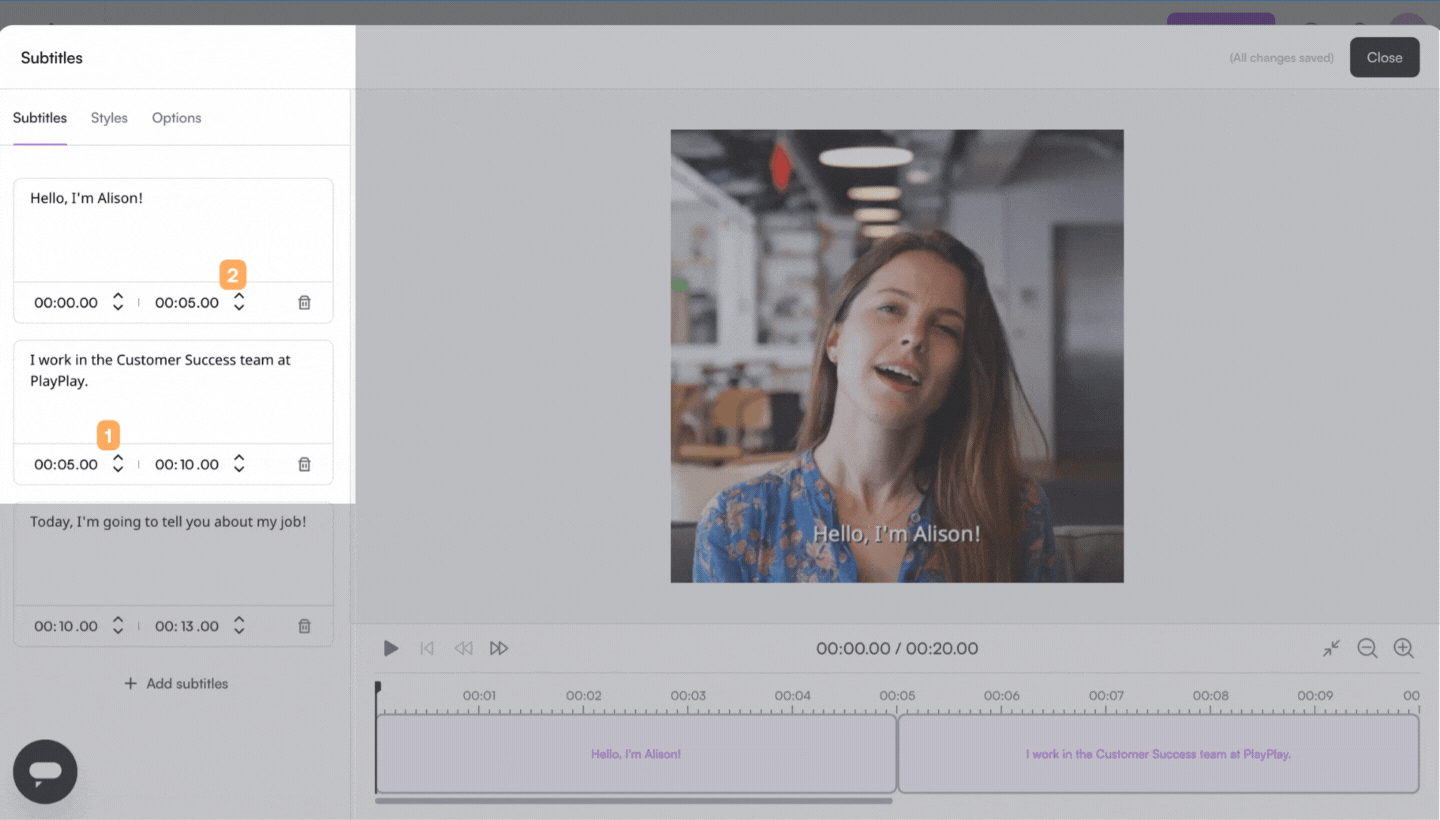1440x820 pixels.
Task: Open the Styles tab
Action: coord(109,118)
